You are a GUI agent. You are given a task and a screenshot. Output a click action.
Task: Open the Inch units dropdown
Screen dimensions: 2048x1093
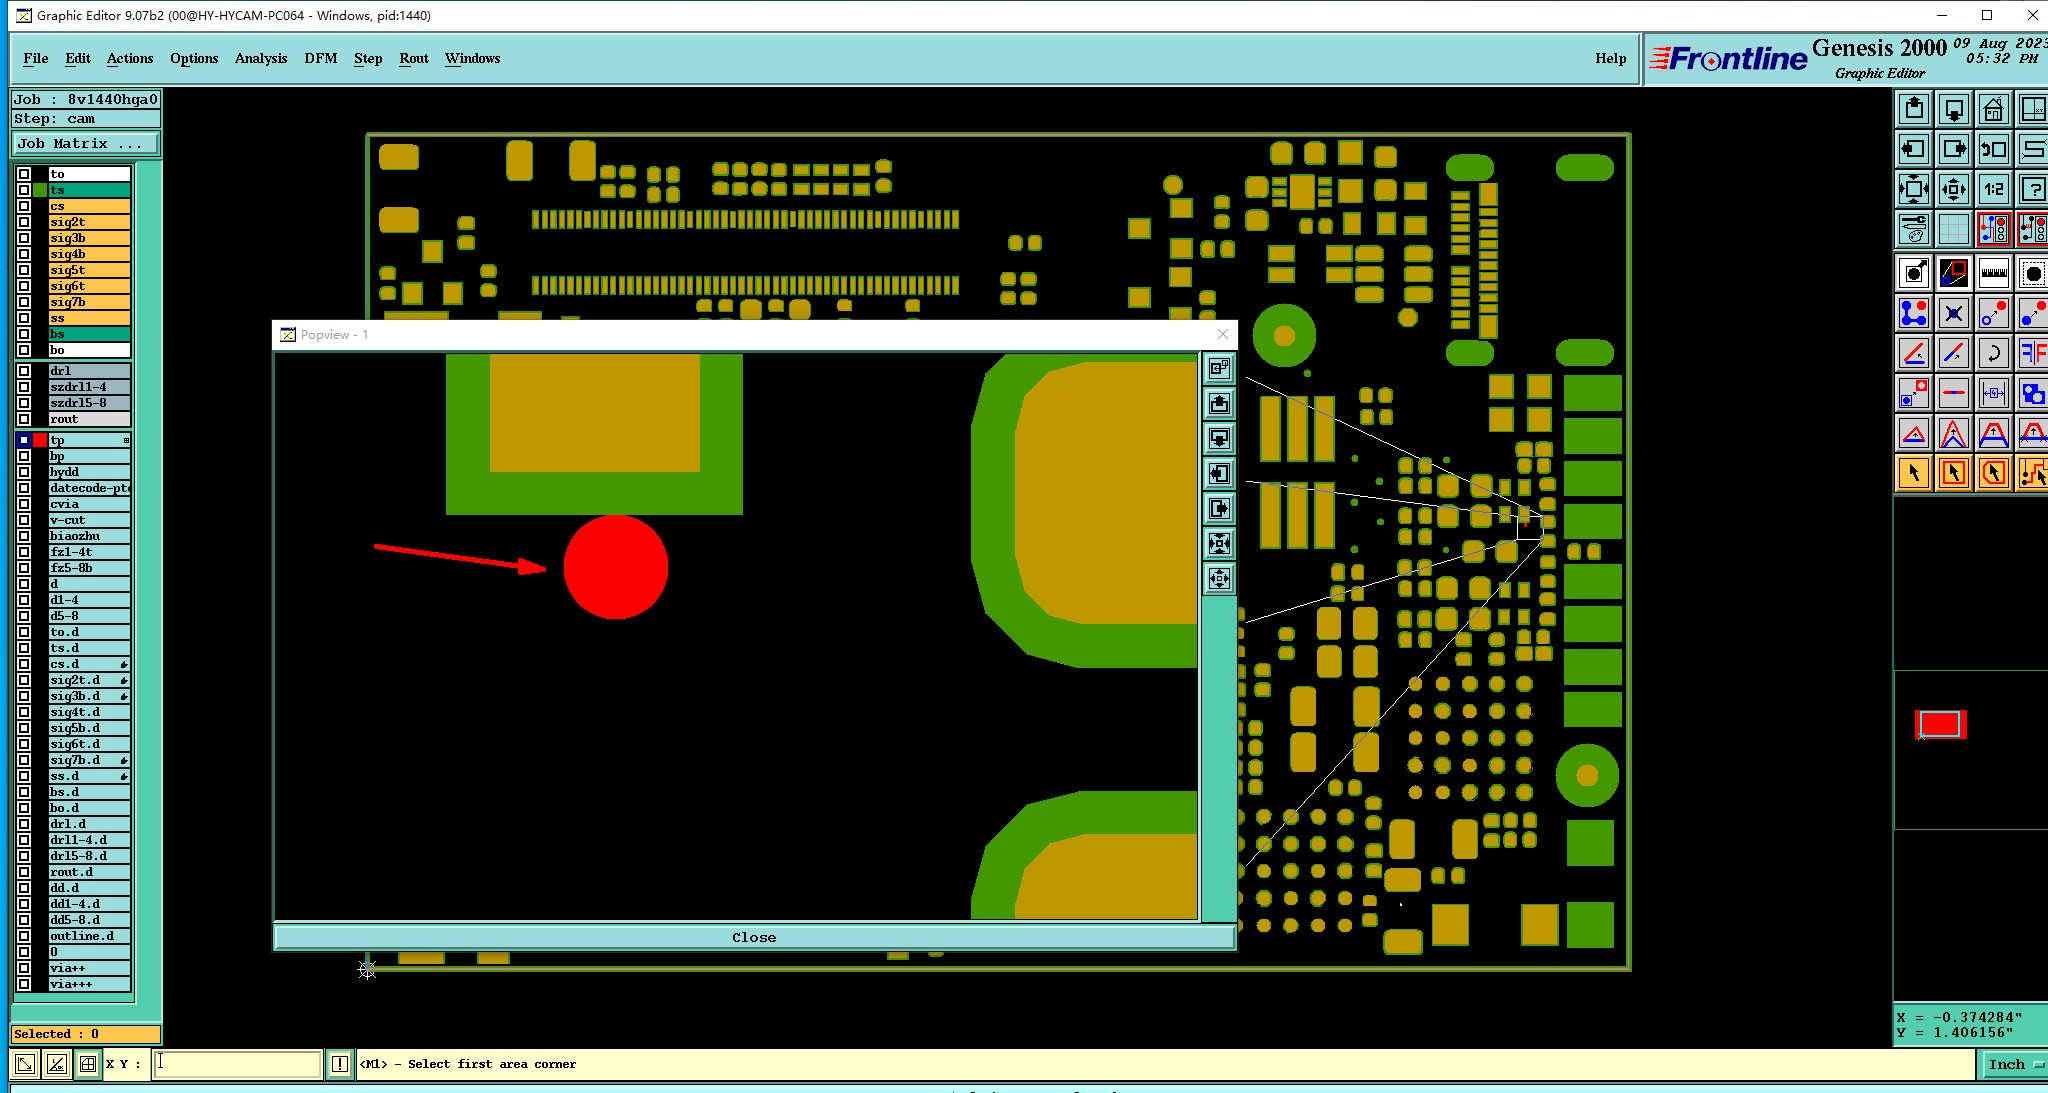click(2014, 1065)
